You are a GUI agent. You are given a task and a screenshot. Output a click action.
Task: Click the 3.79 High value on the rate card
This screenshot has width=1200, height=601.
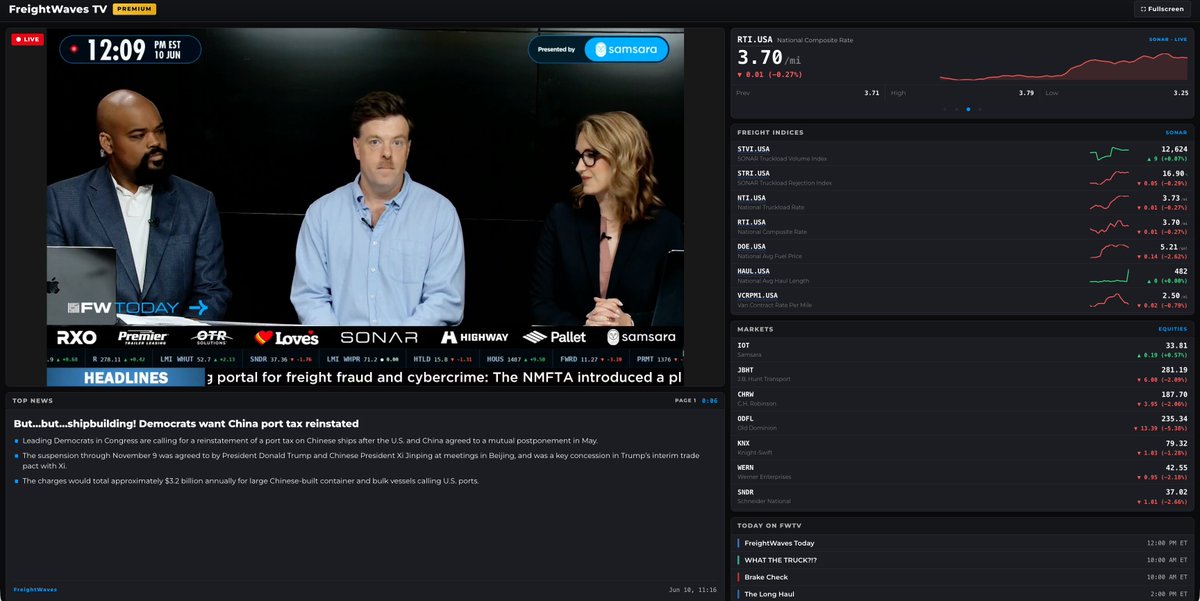(1026, 93)
